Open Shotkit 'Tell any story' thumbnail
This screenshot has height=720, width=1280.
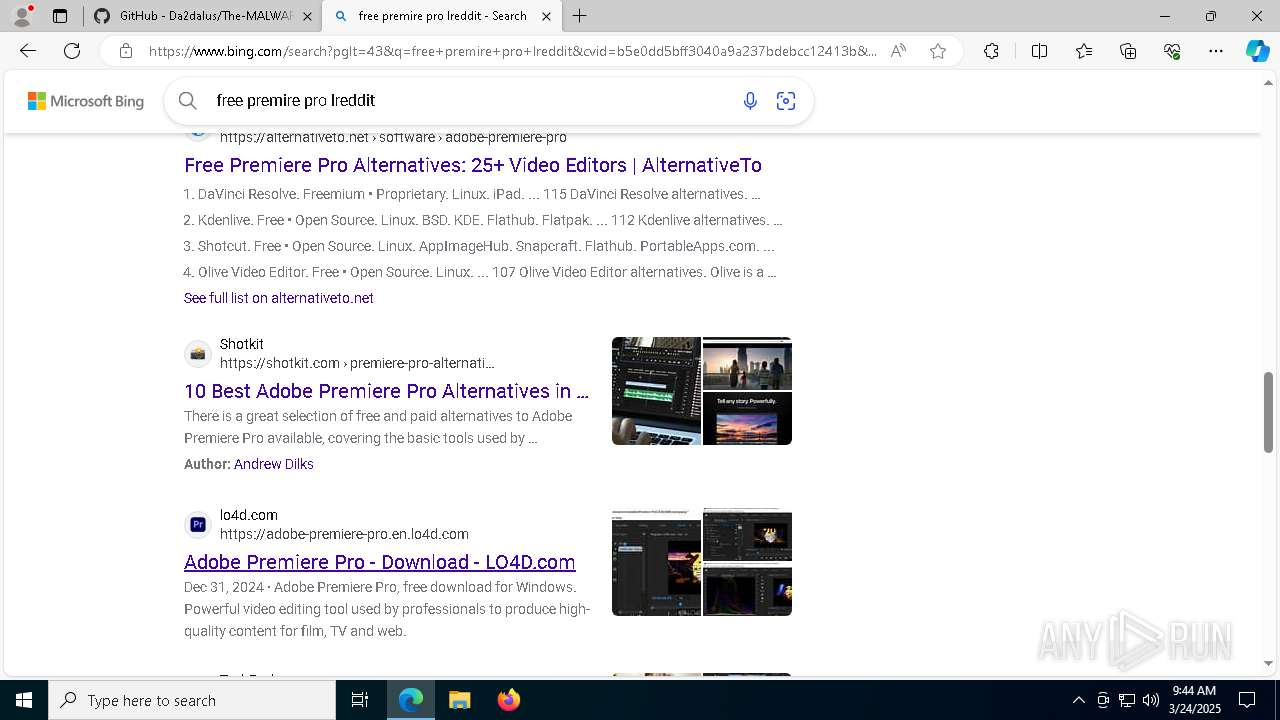pyautogui.click(x=747, y=418)
